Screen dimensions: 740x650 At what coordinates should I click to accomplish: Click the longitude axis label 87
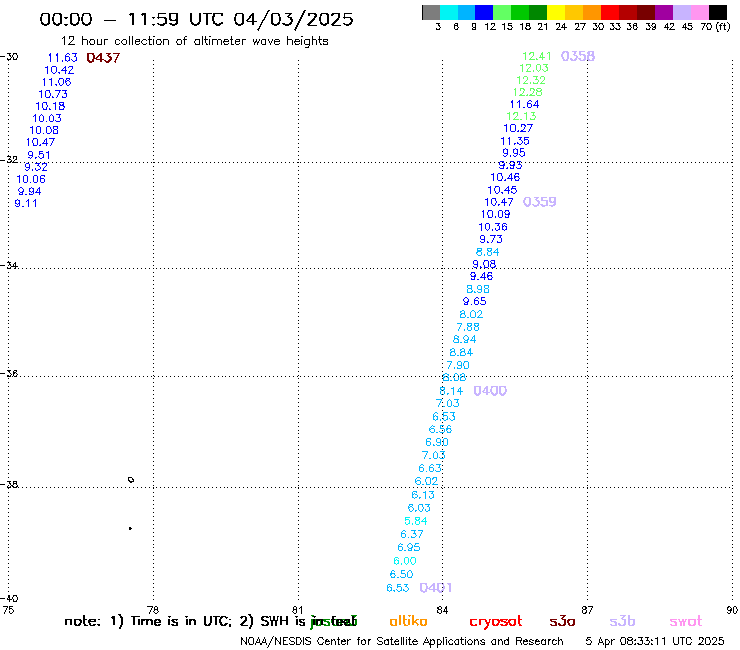tap(587, 610)
